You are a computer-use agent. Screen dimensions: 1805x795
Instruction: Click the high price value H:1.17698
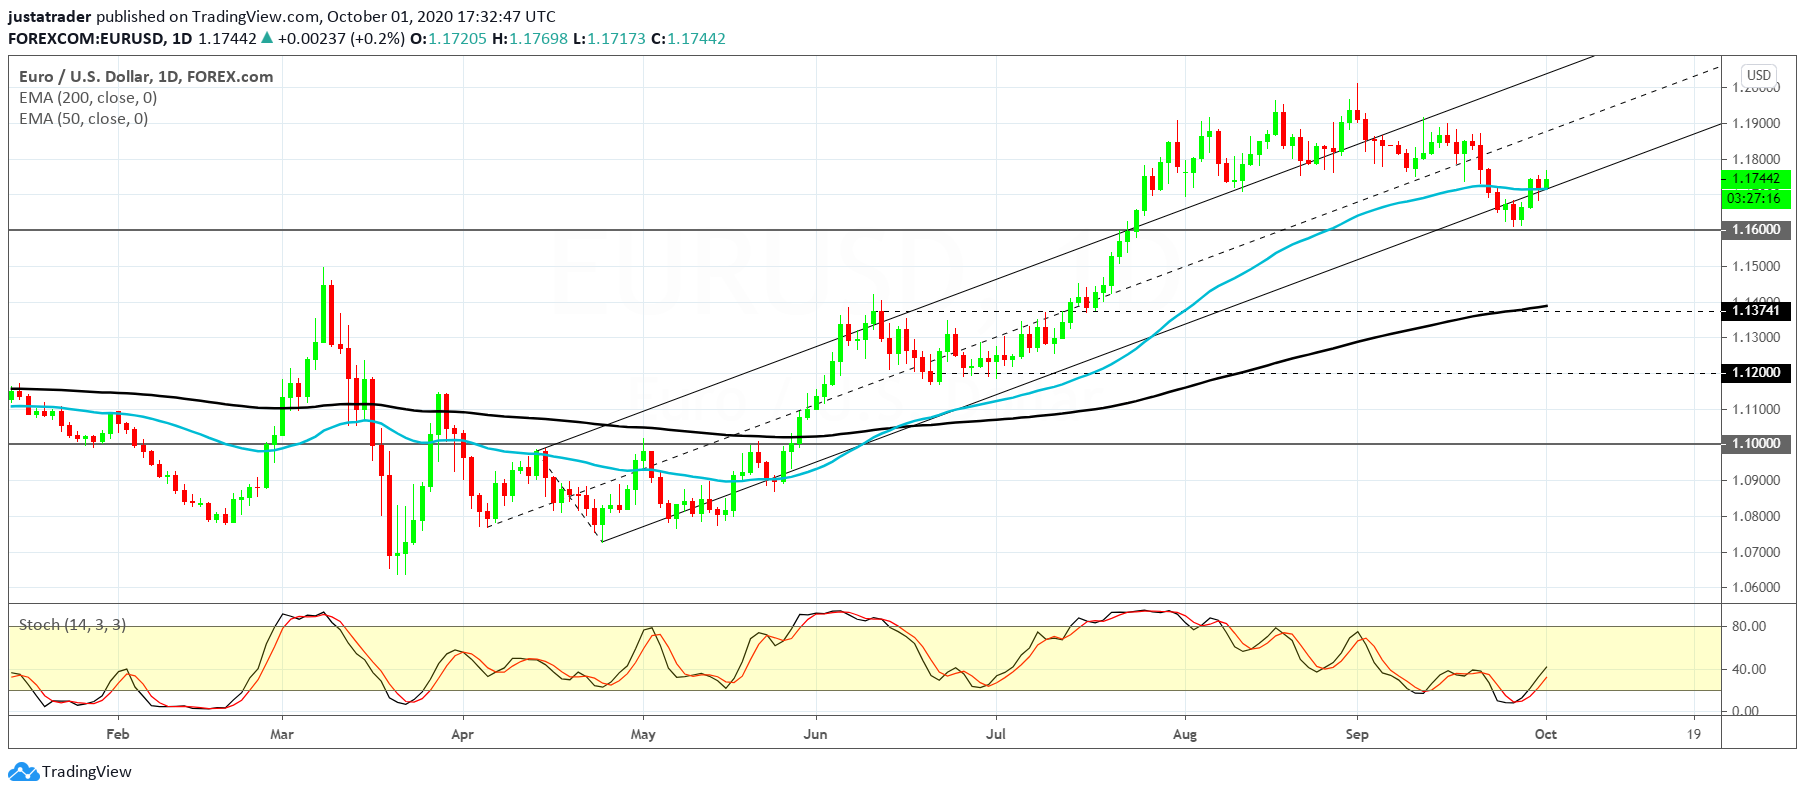pos(530,39)
